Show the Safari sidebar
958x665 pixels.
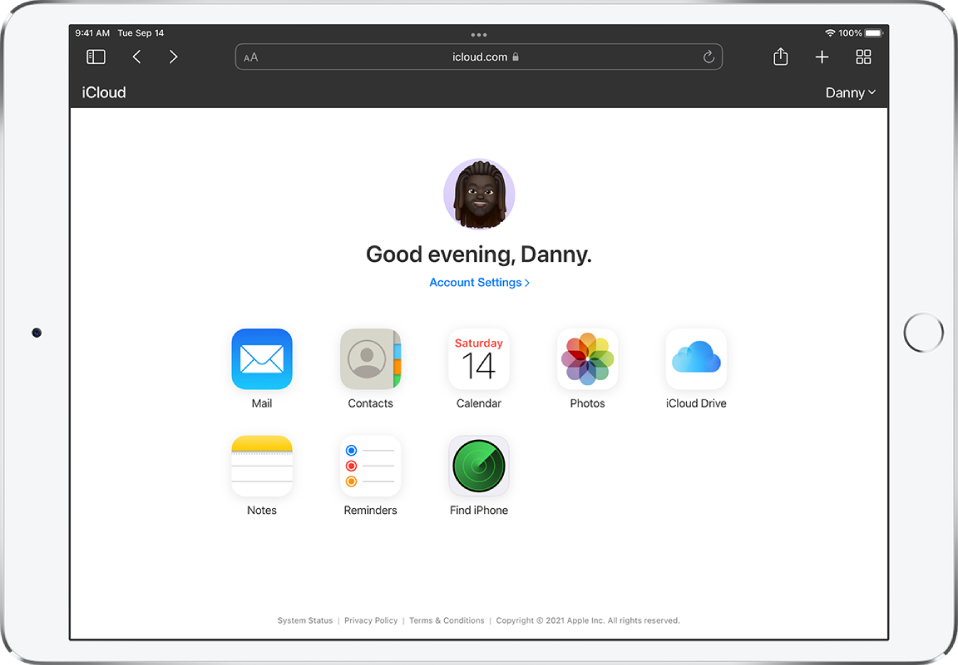[96, 57]
